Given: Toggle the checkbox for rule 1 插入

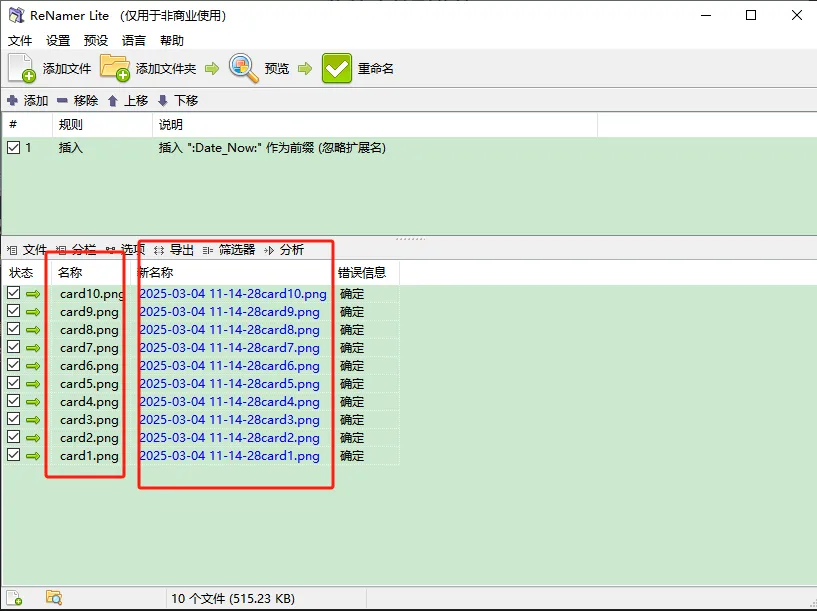Looking at the screenshot, I should coord(14,148).
